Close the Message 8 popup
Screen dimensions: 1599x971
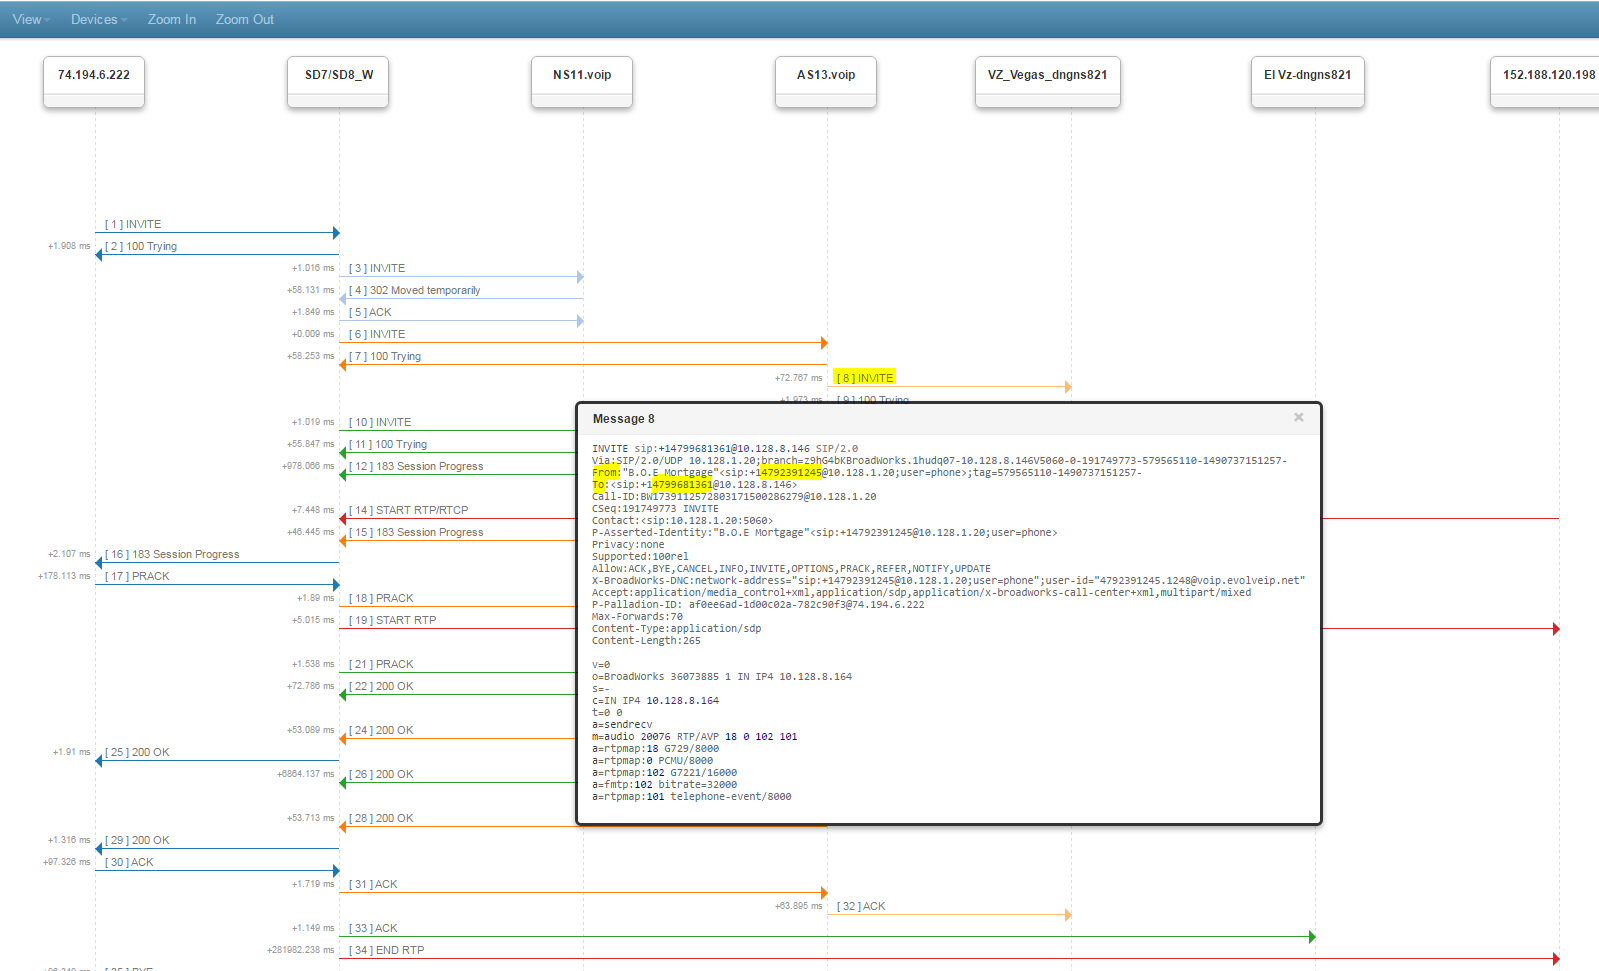pos(1298,418)
